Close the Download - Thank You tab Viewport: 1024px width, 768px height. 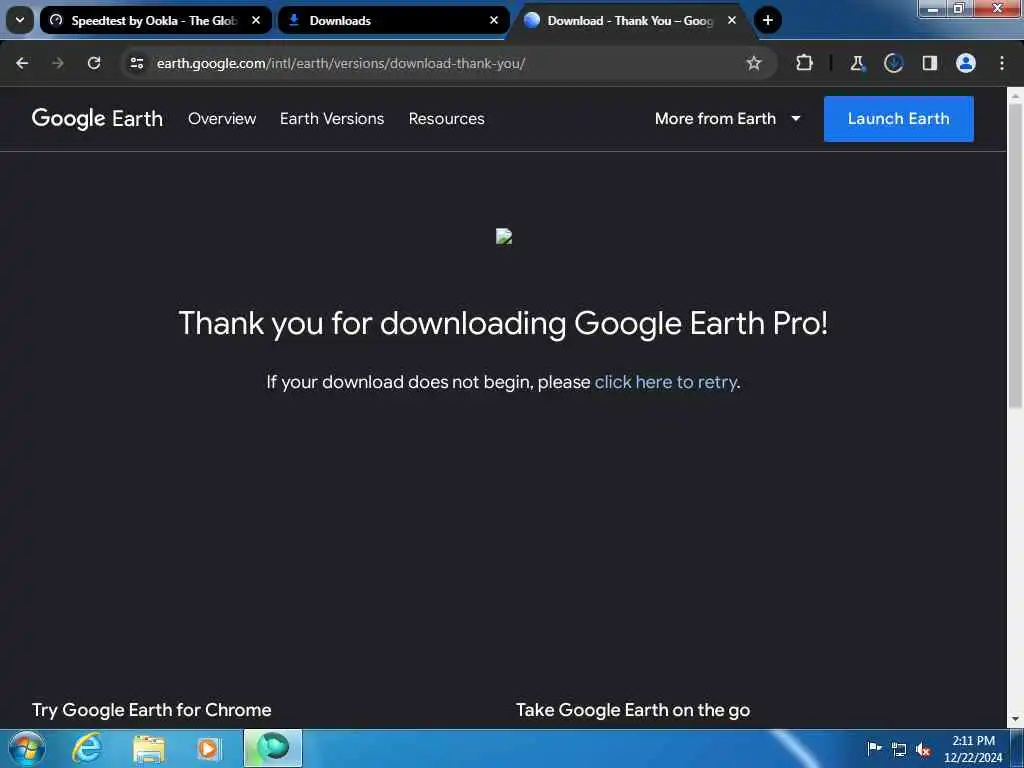[731, 20]
